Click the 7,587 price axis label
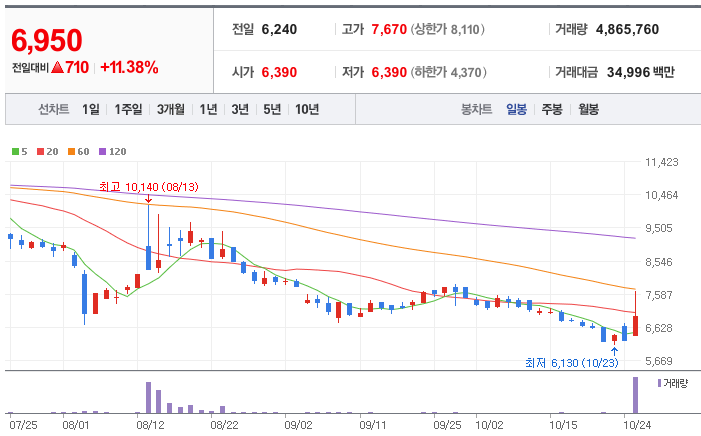This screenshot has width=701, height=436. pyautogui.click(x=659, y=295)
